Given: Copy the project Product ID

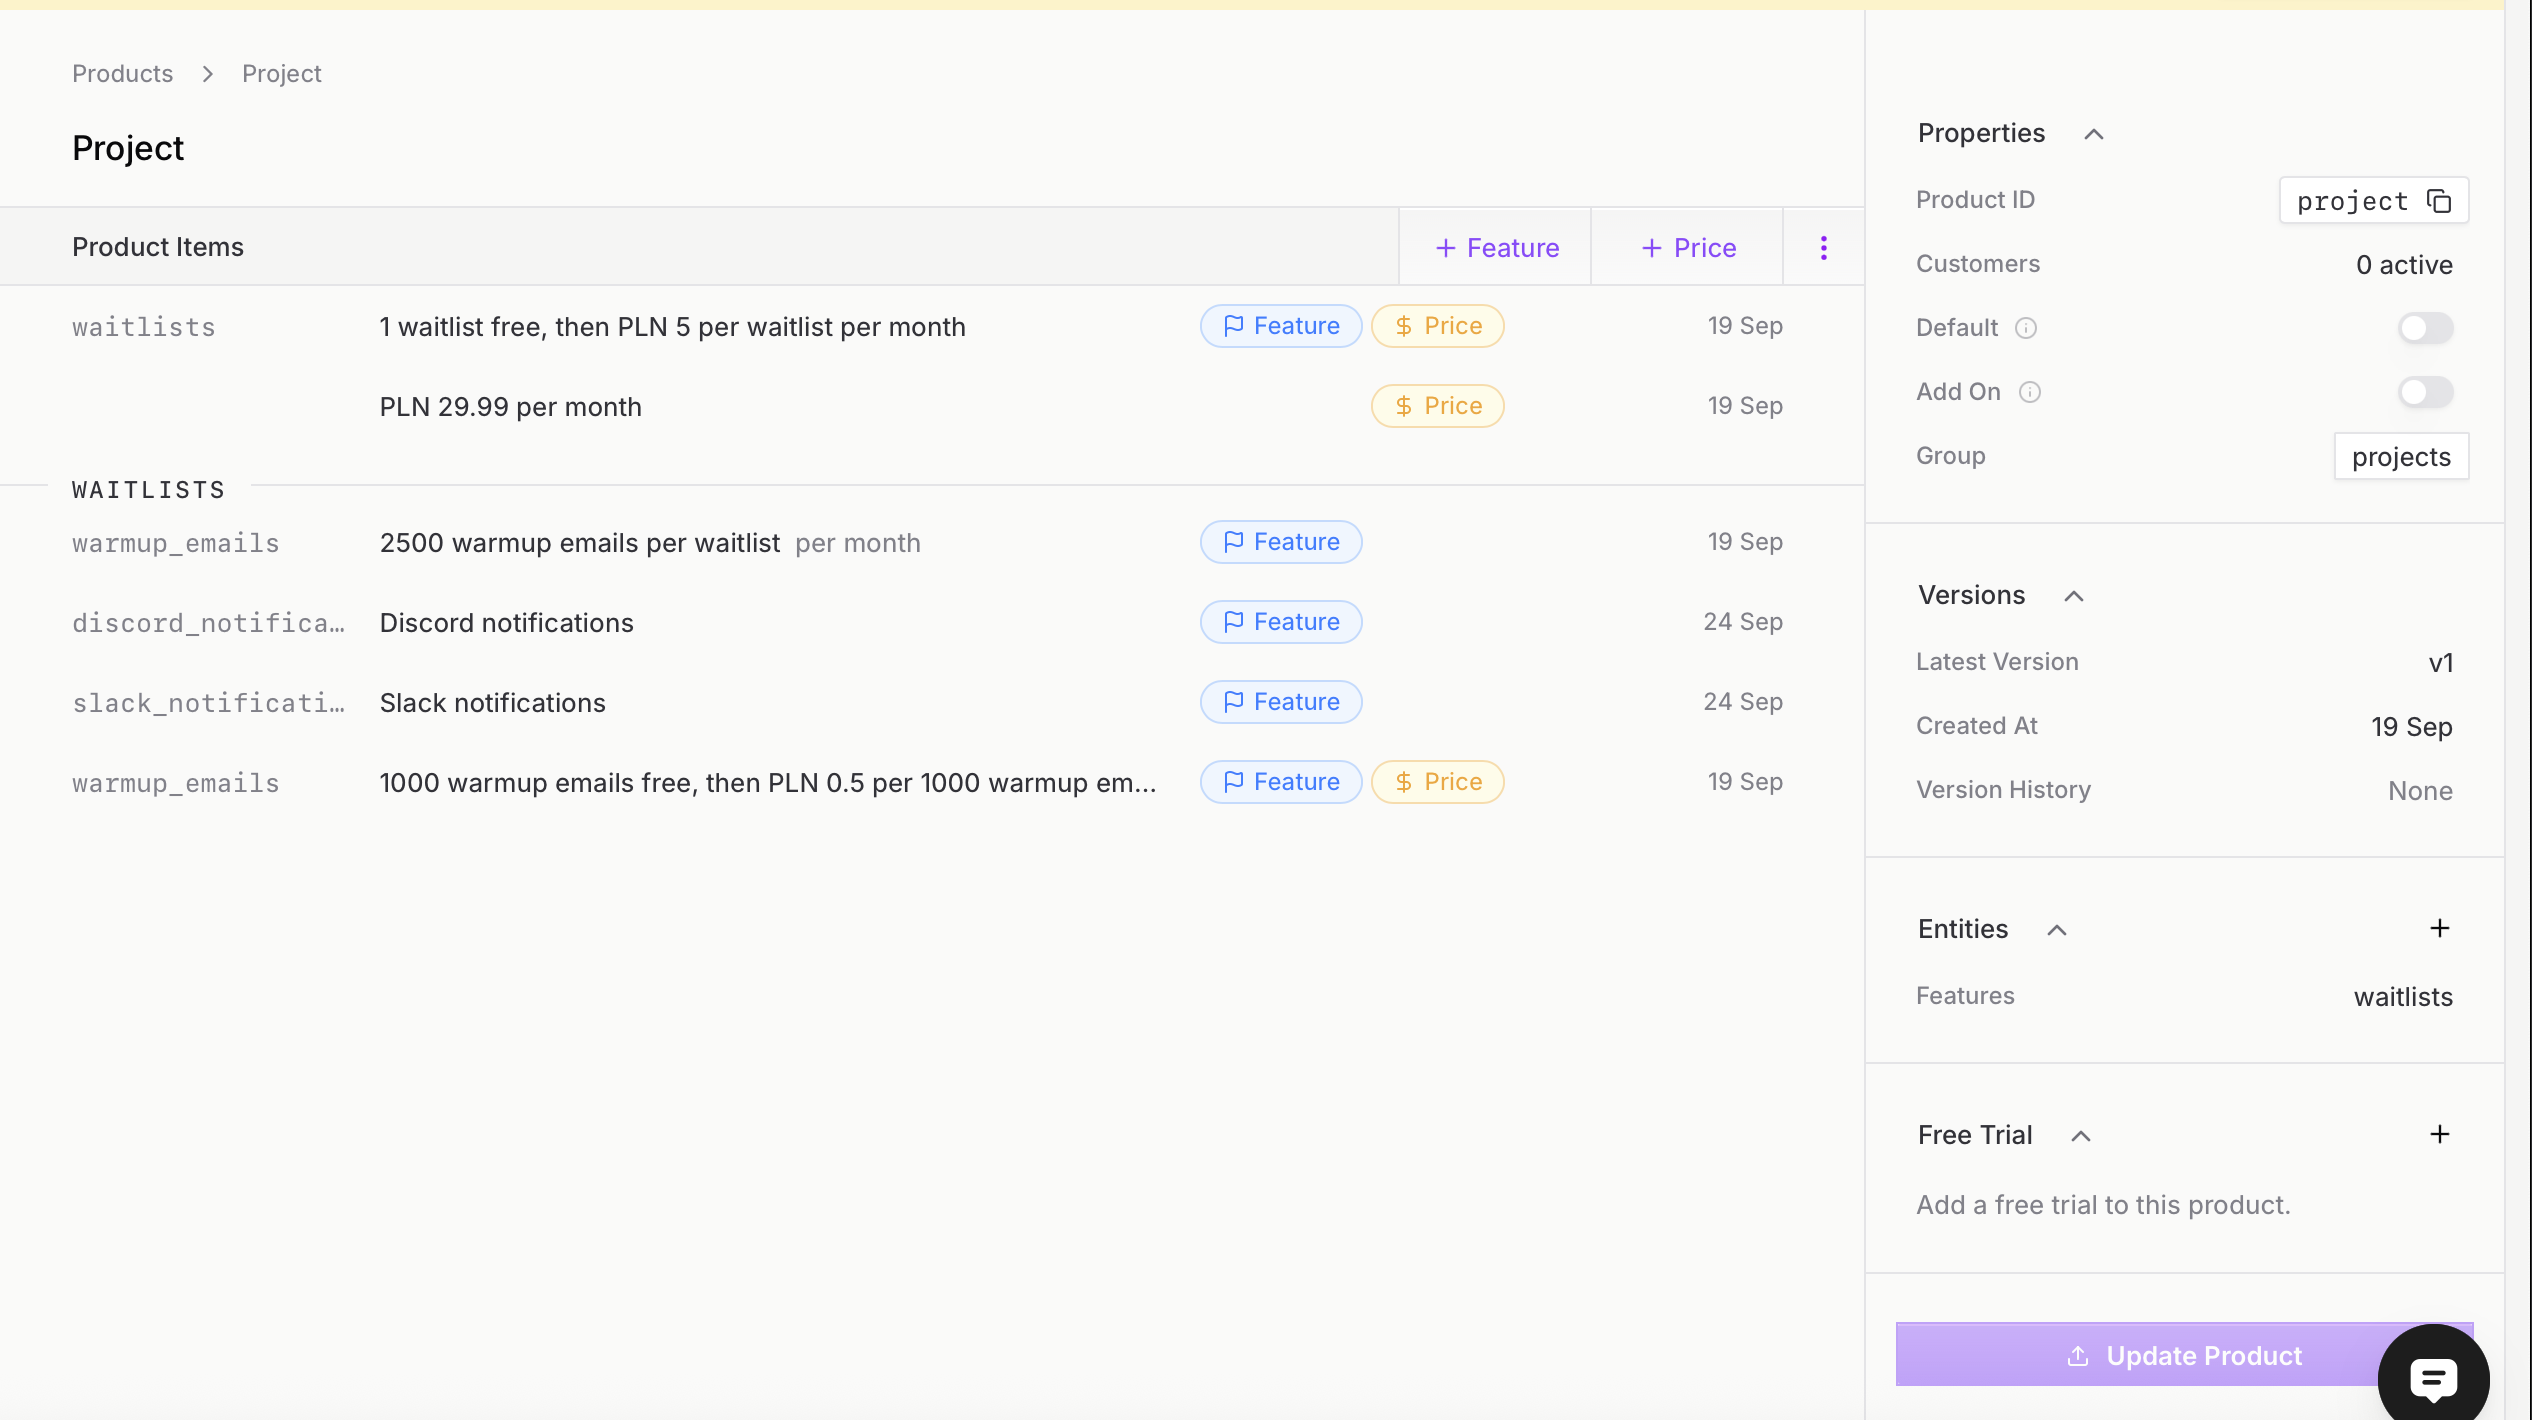Looking at the screenshot, I should [2438, 201].
